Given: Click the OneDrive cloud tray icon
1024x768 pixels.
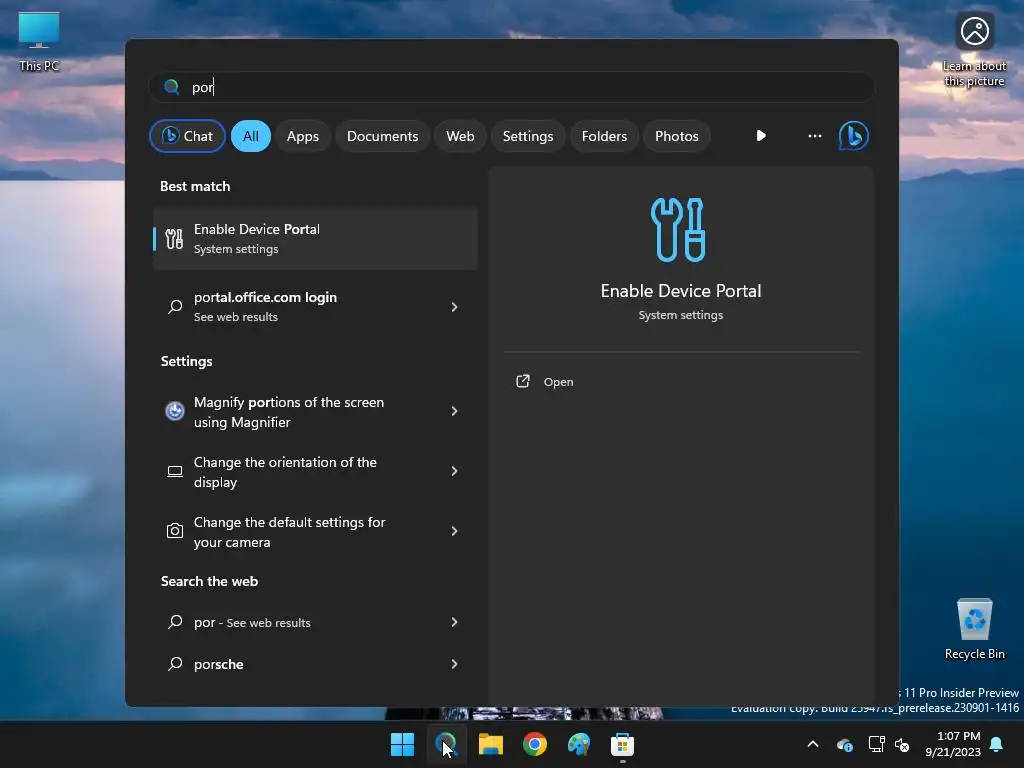Looking at the screenshot, I should 844,744.
